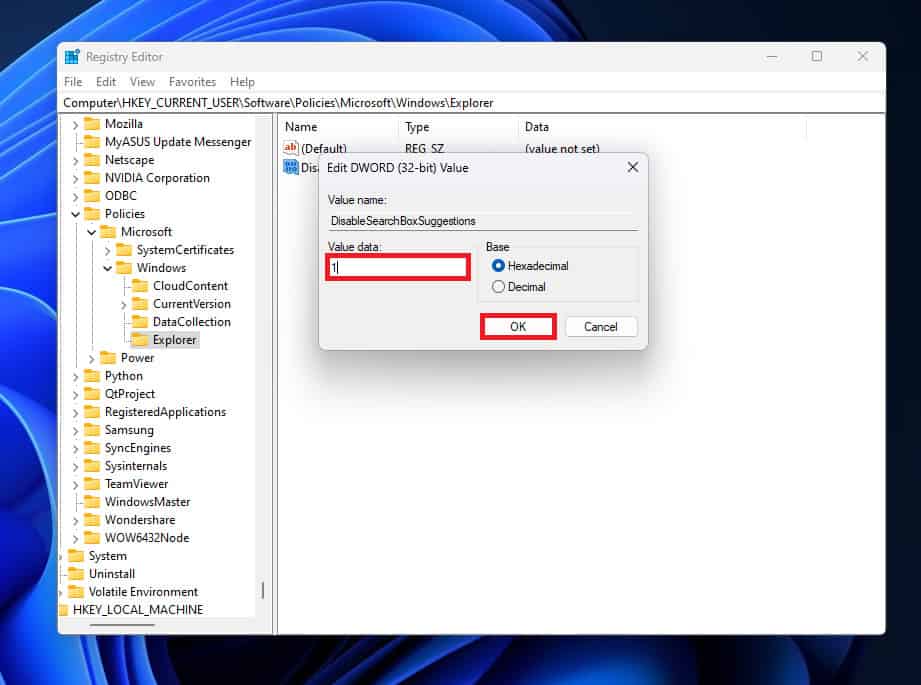Viewport: 921px width, 685px height.
Task: Collapse the Policies tree node
Action: click(75, 214)
